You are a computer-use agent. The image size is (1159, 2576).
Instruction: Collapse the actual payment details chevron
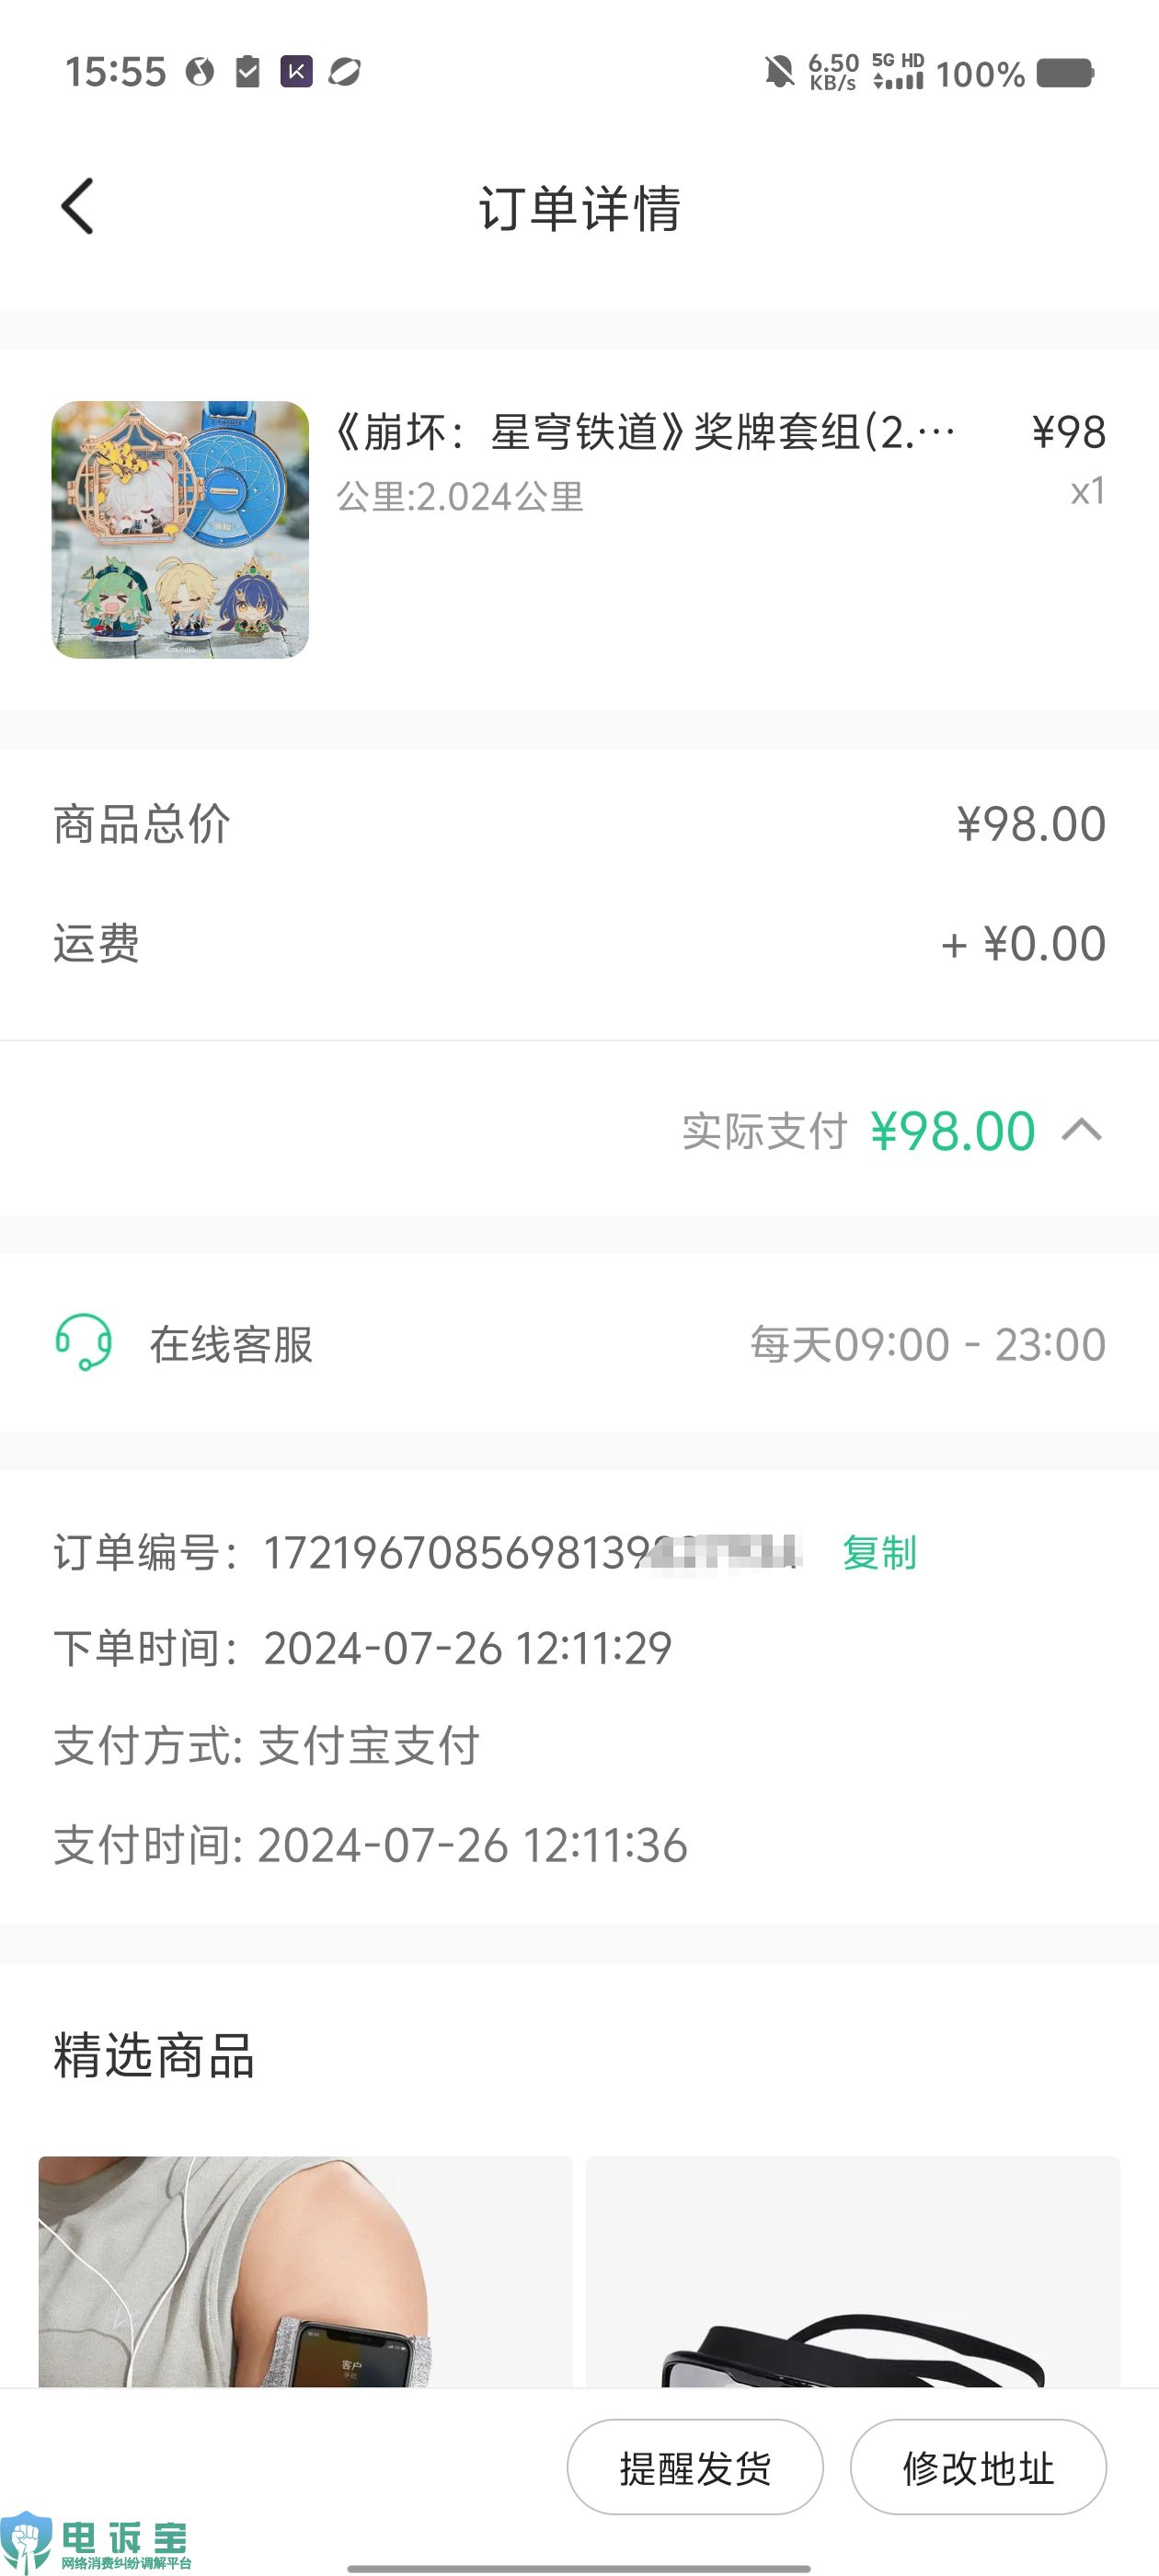(x=1082, y=1131)
